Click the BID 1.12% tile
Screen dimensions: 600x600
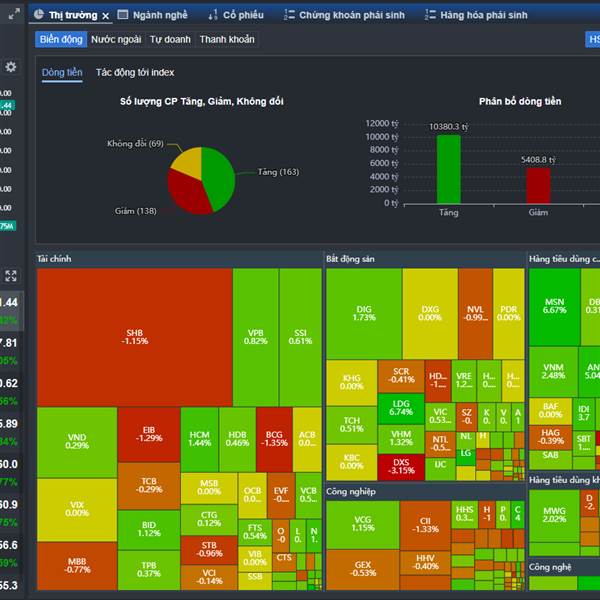point(149,530)
